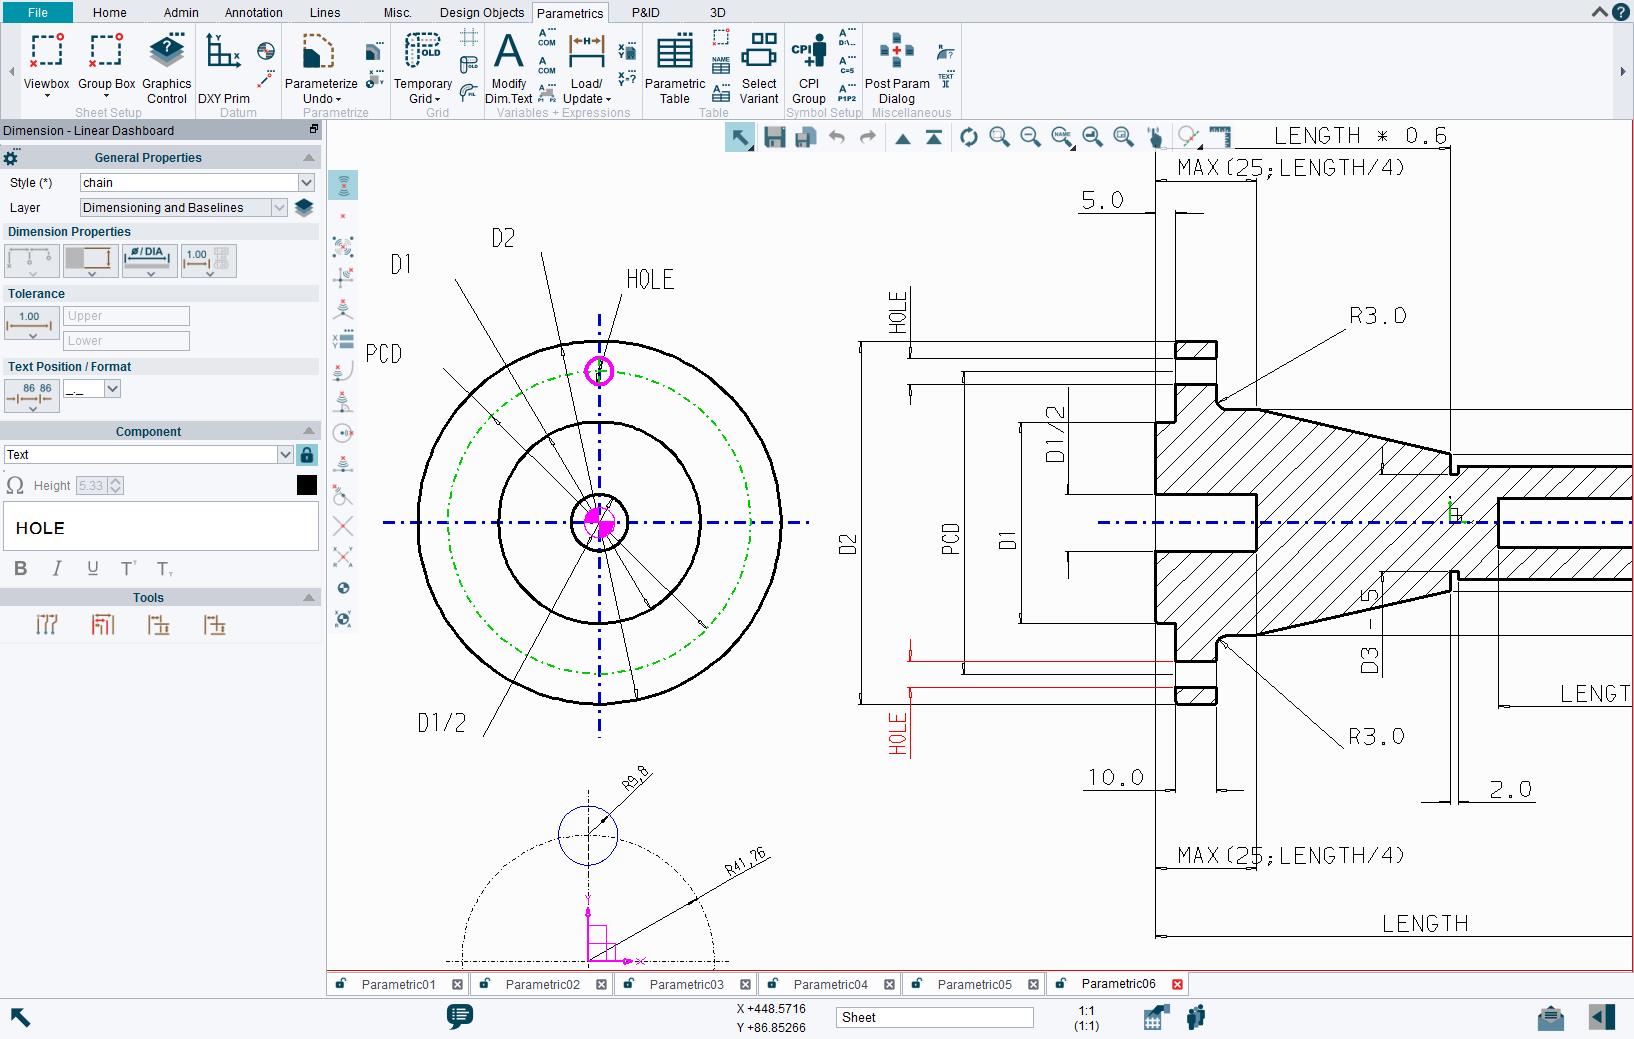Click the zoom out magnifier
Screen dimensions: 1634x1039
pyautogui.click(x=1030, y=138)
